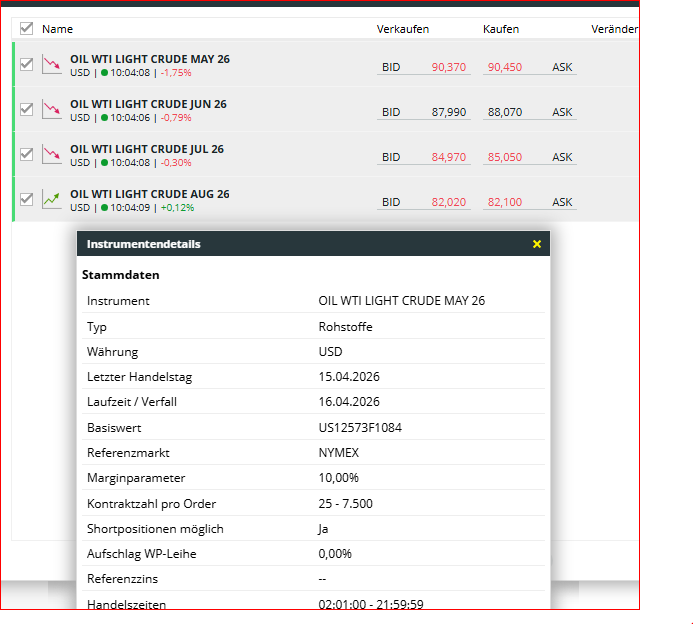Click the downtrend chart icon for MAY 26
693x624 pixels.
point(51,65)
